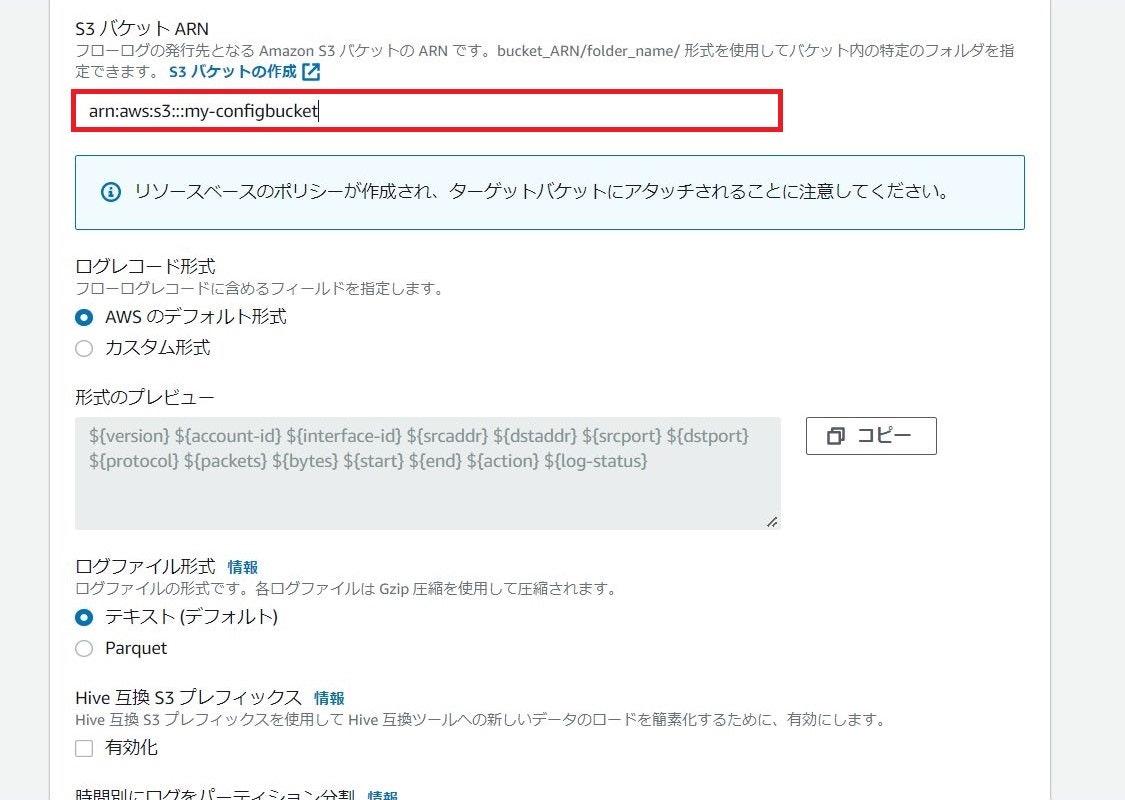Image resolution: width=1125 pixels, height=800 pixels.
Task: Open 情報 link next to Hive 互換 S3 プレフィックス
Action: pyautogui.click(x=329, y=698)
